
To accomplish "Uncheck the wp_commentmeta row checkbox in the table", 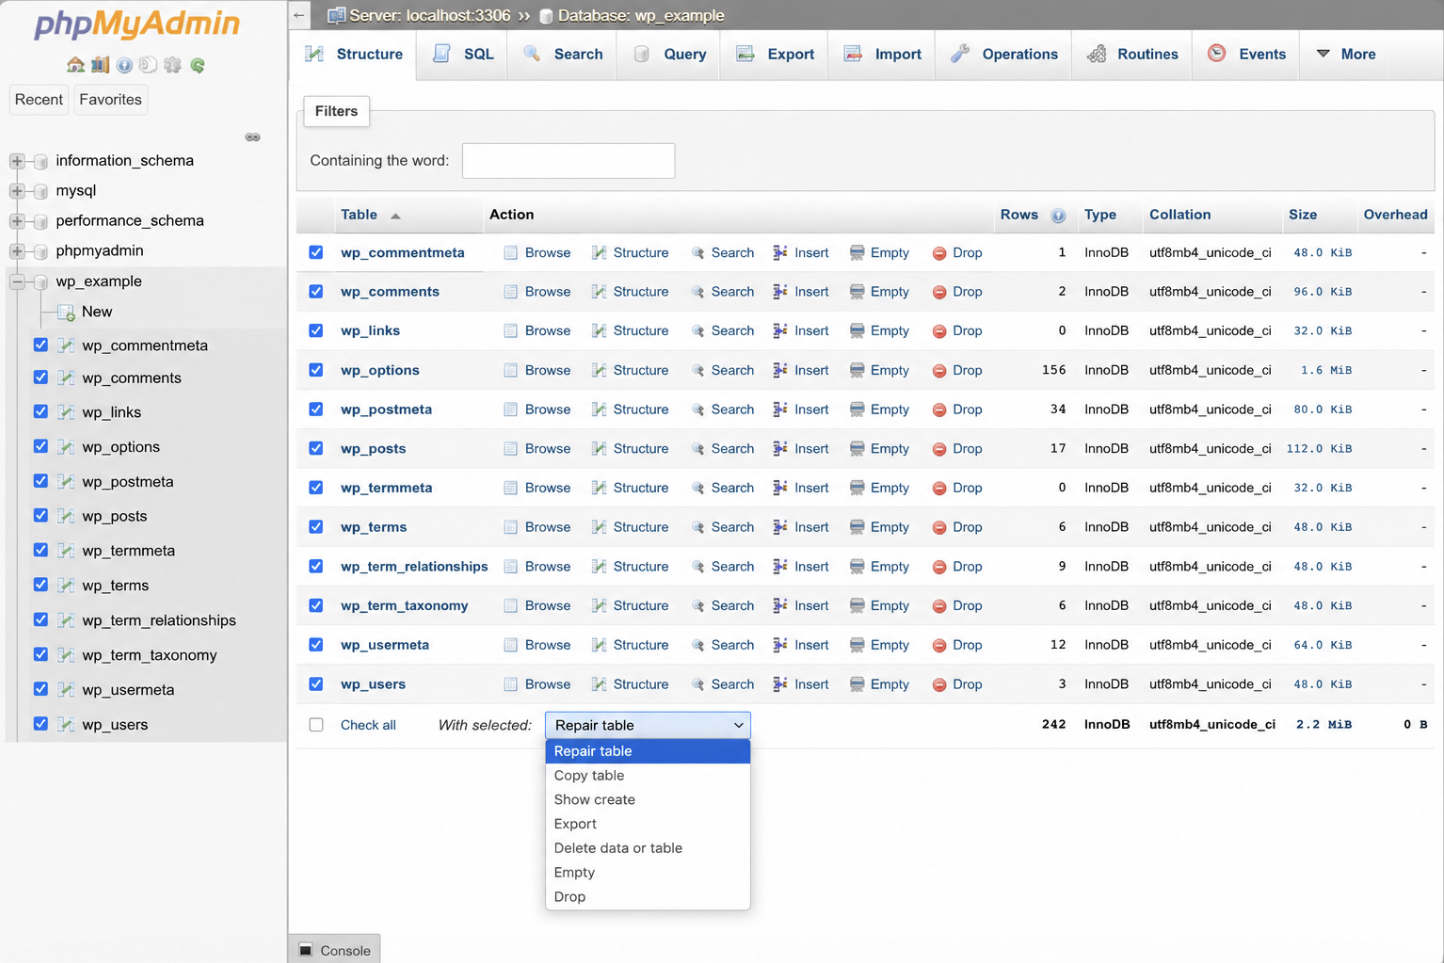I will 316,253.
